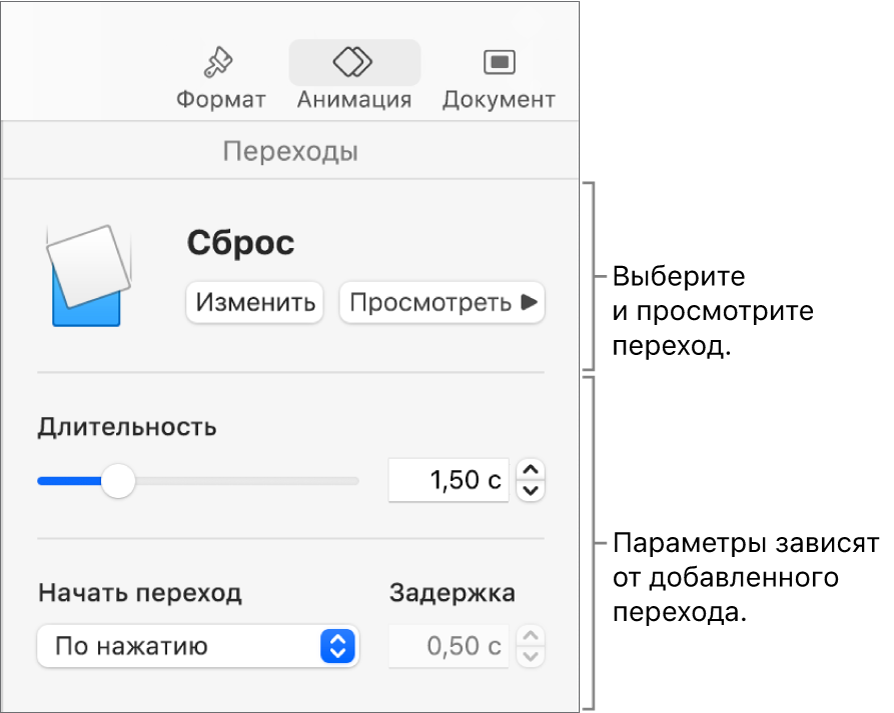Click the Формат paintbrush icon

(x=218, y=62)
